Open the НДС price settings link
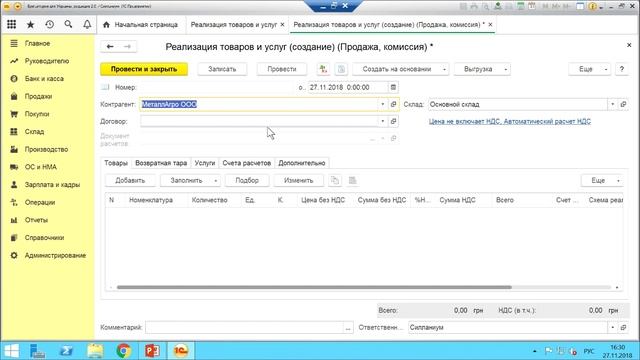Screen dimensions: 640x360 pos(510,121)
